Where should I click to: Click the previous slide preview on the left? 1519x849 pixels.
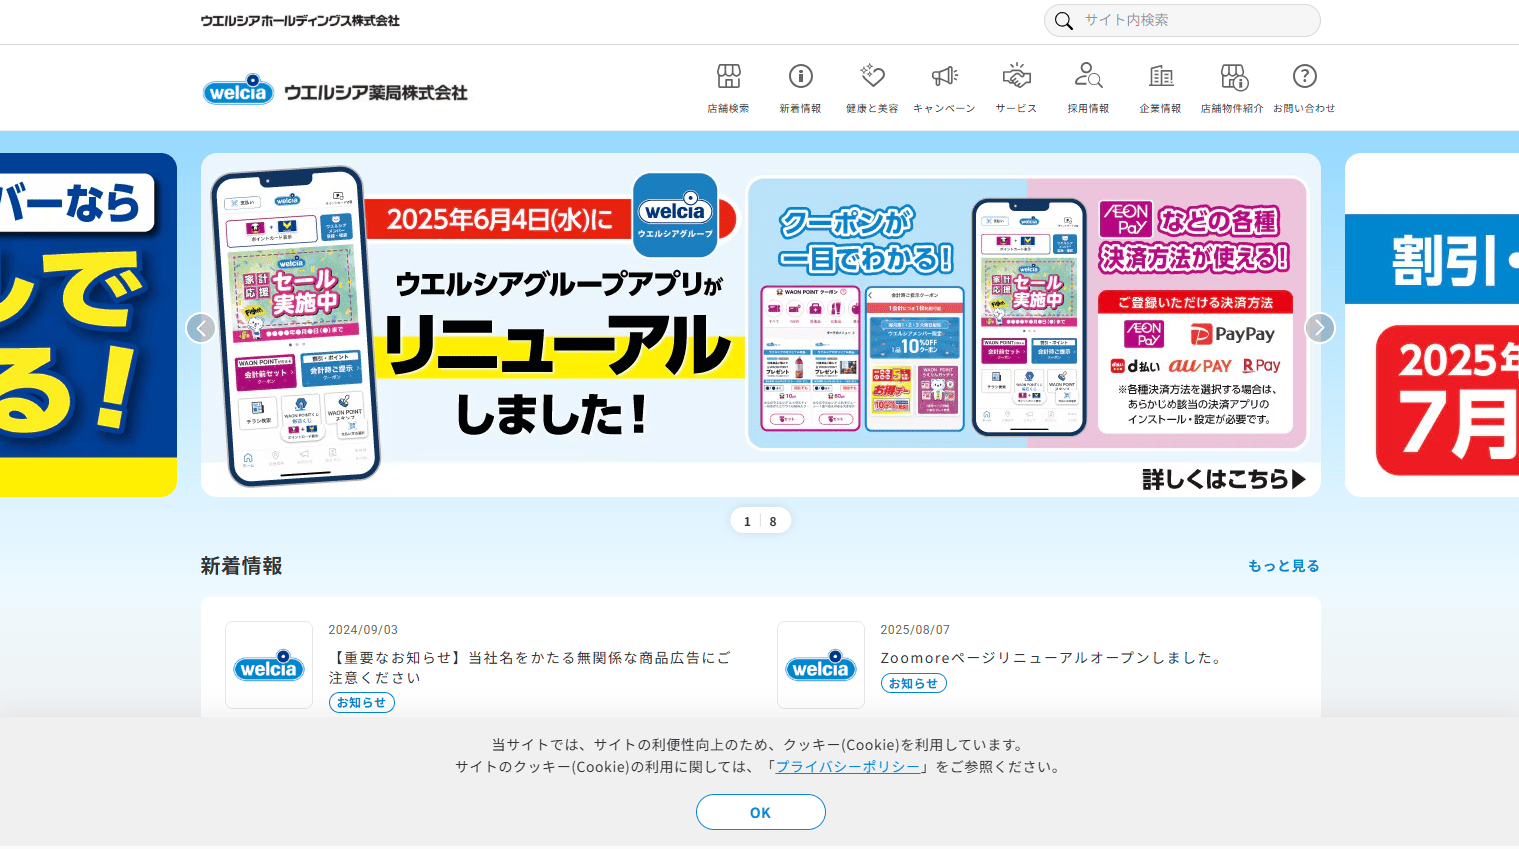point(88,325)
